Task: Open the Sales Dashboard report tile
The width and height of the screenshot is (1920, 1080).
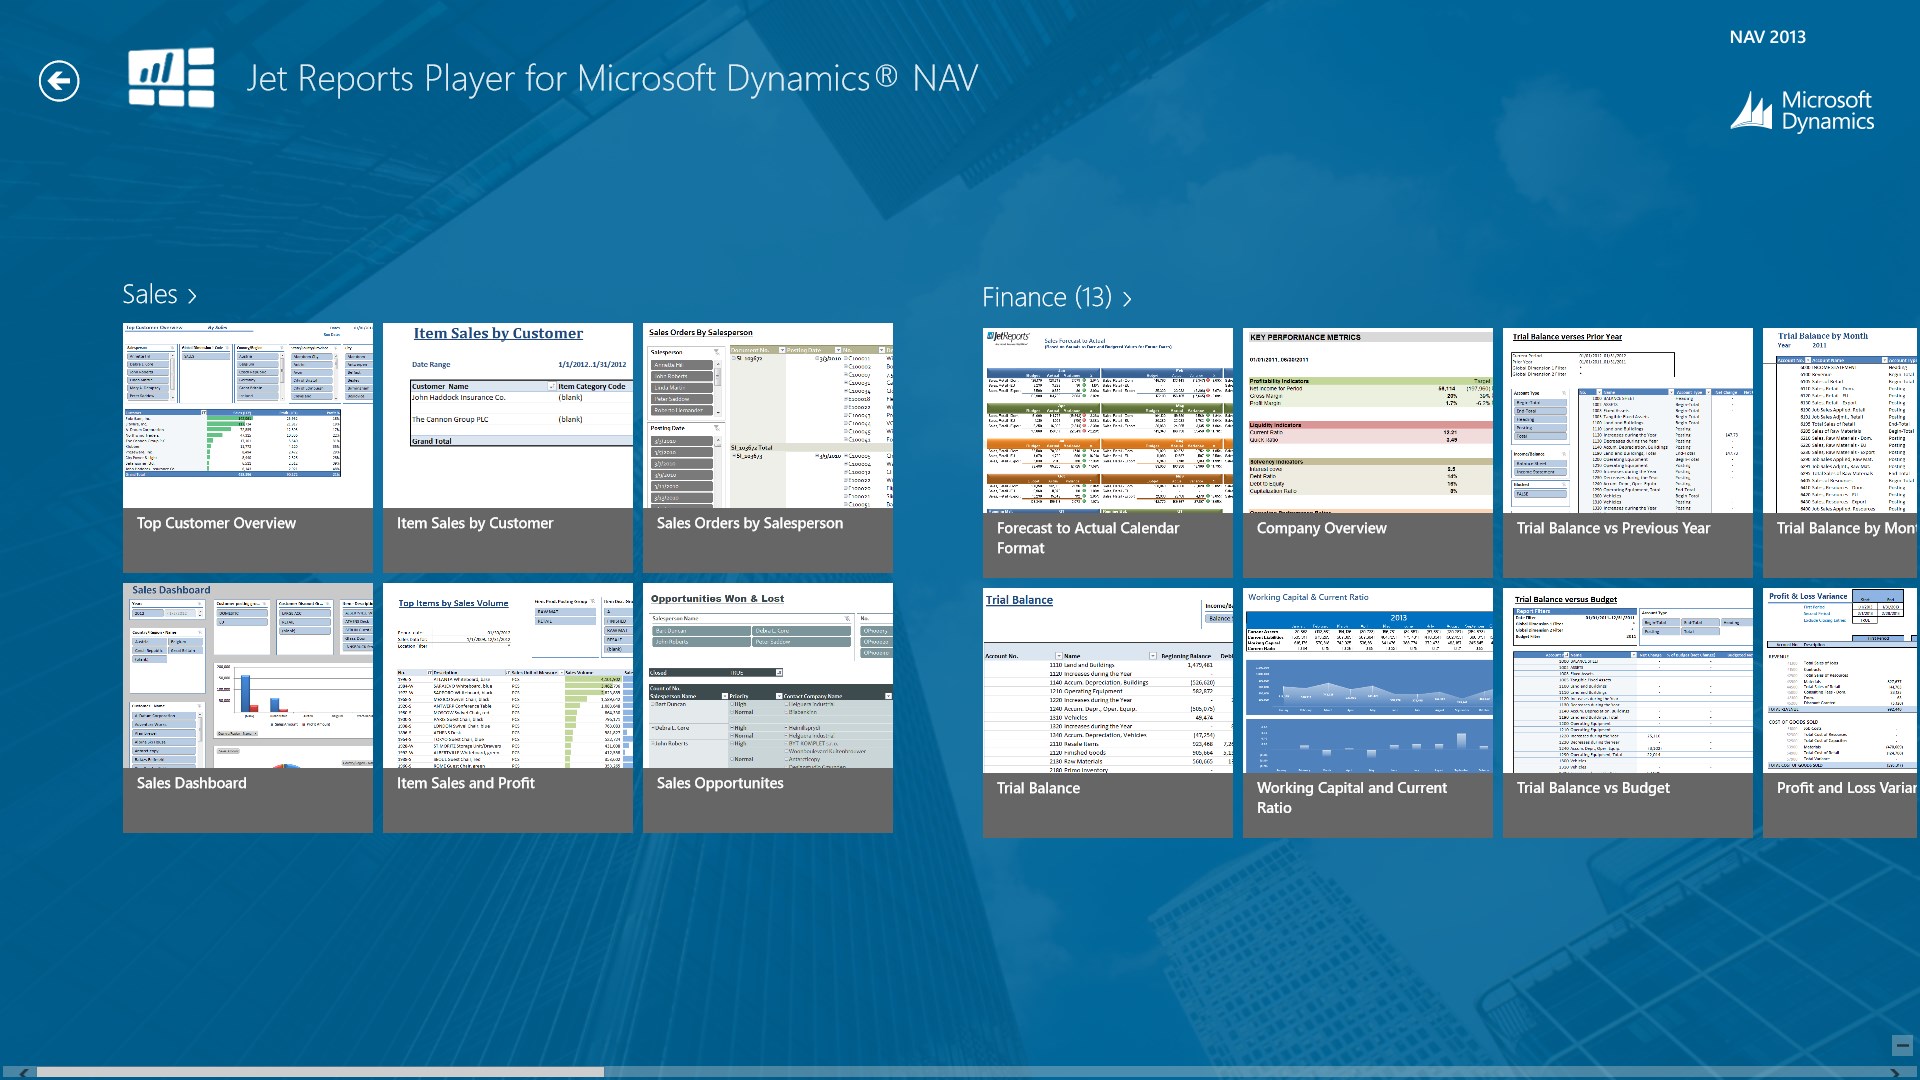Action: tap(247, 707)
